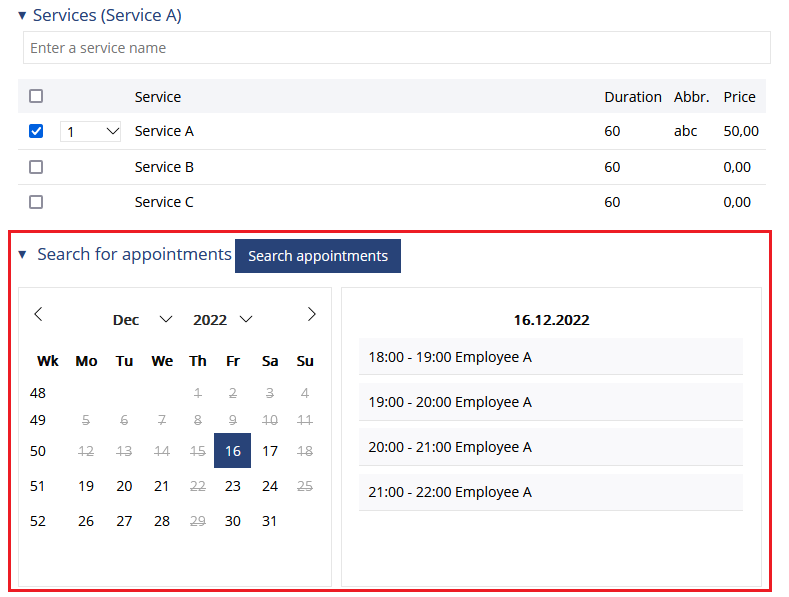Open the 2022 year dropdown
The width and height of the screenshot is (789, 597).
point(222,320)
